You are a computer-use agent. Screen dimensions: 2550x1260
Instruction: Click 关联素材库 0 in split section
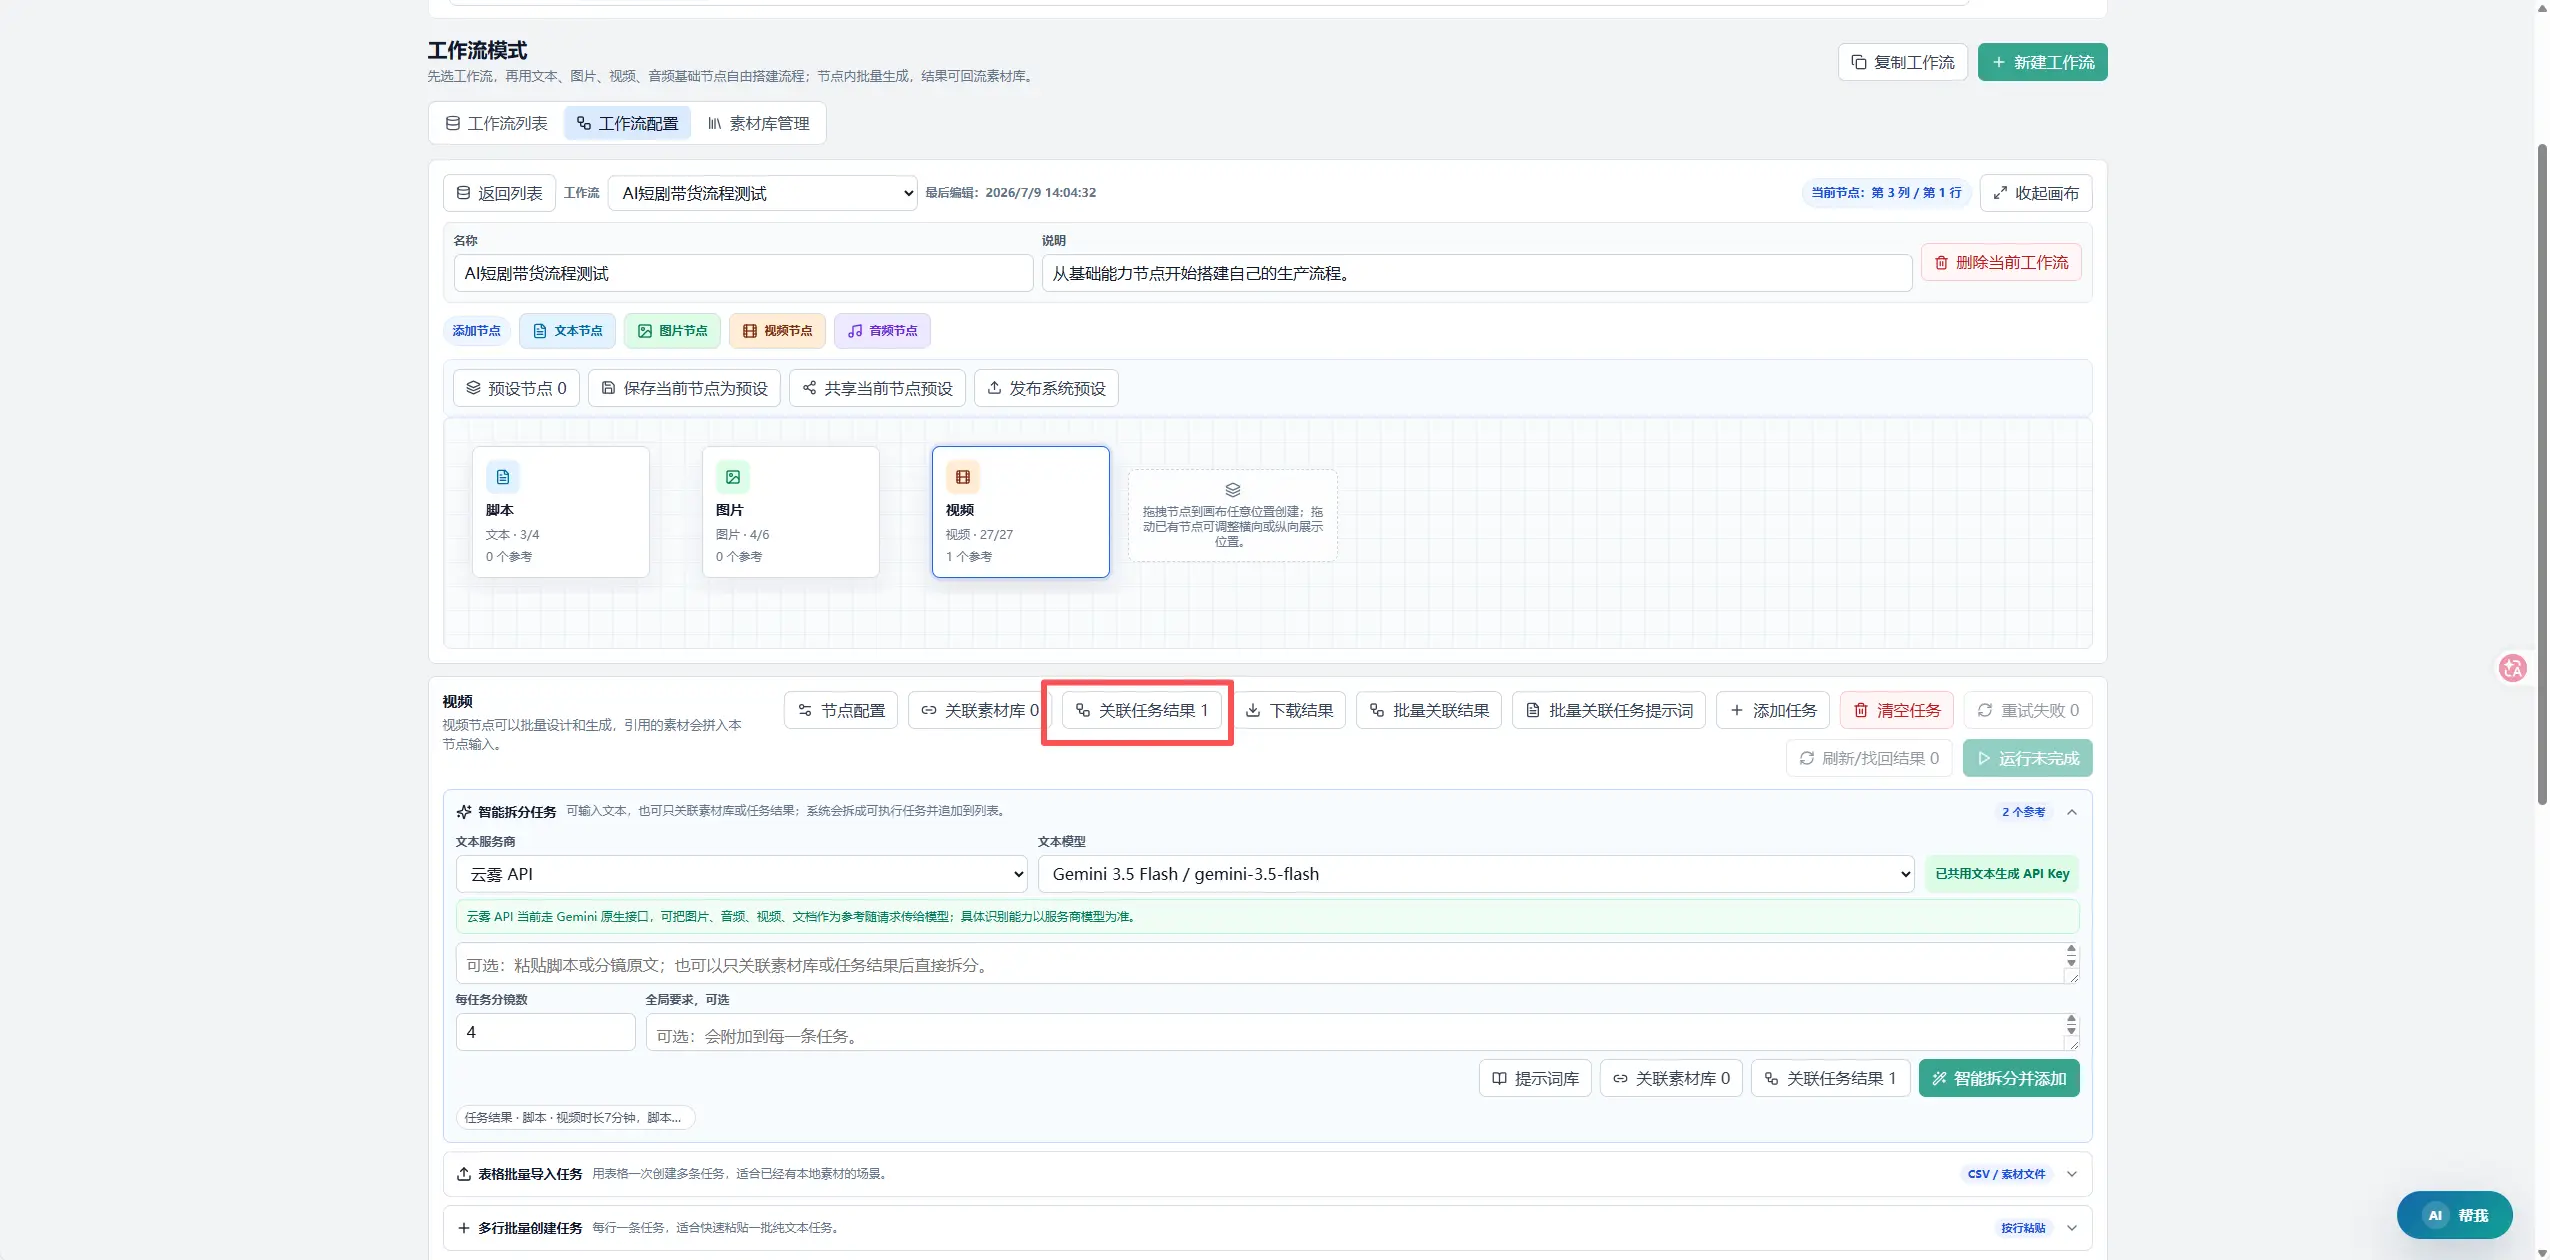click(1671, 1078)
